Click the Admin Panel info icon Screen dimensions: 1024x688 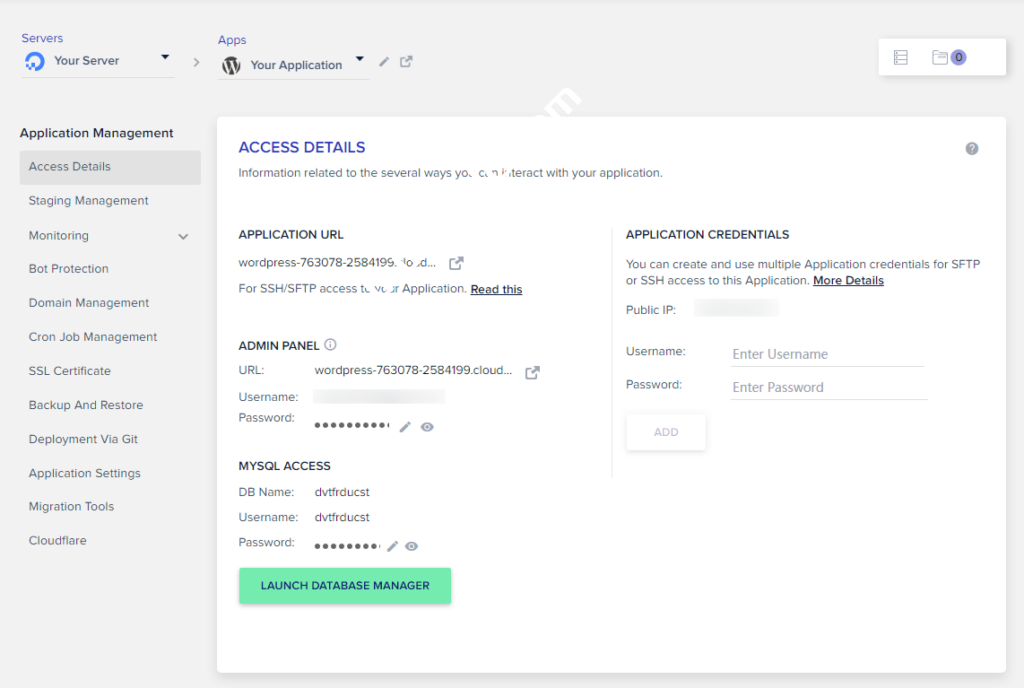point(330,345)
